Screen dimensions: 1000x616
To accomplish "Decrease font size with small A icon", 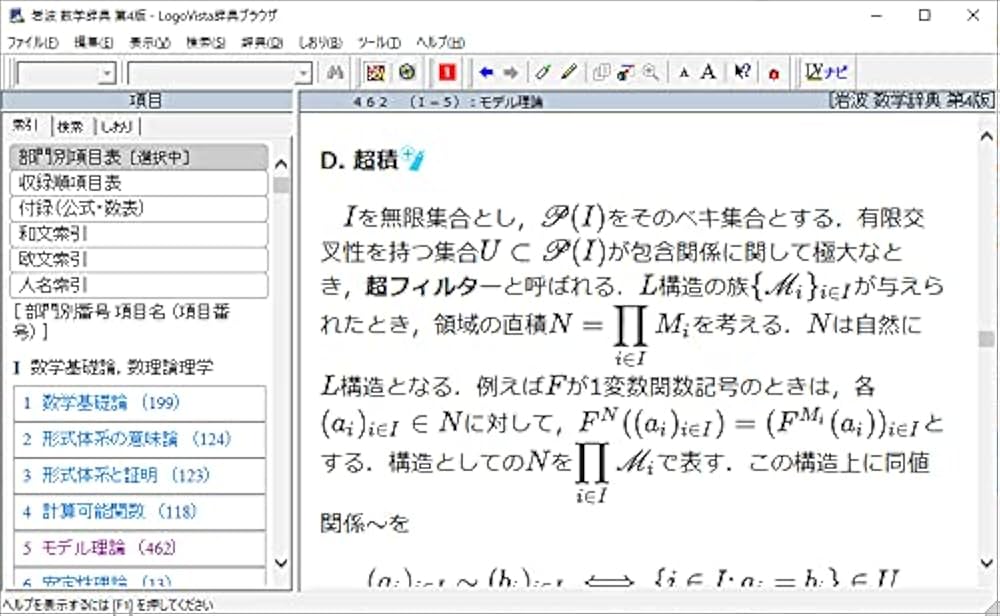I will (686, 72).
